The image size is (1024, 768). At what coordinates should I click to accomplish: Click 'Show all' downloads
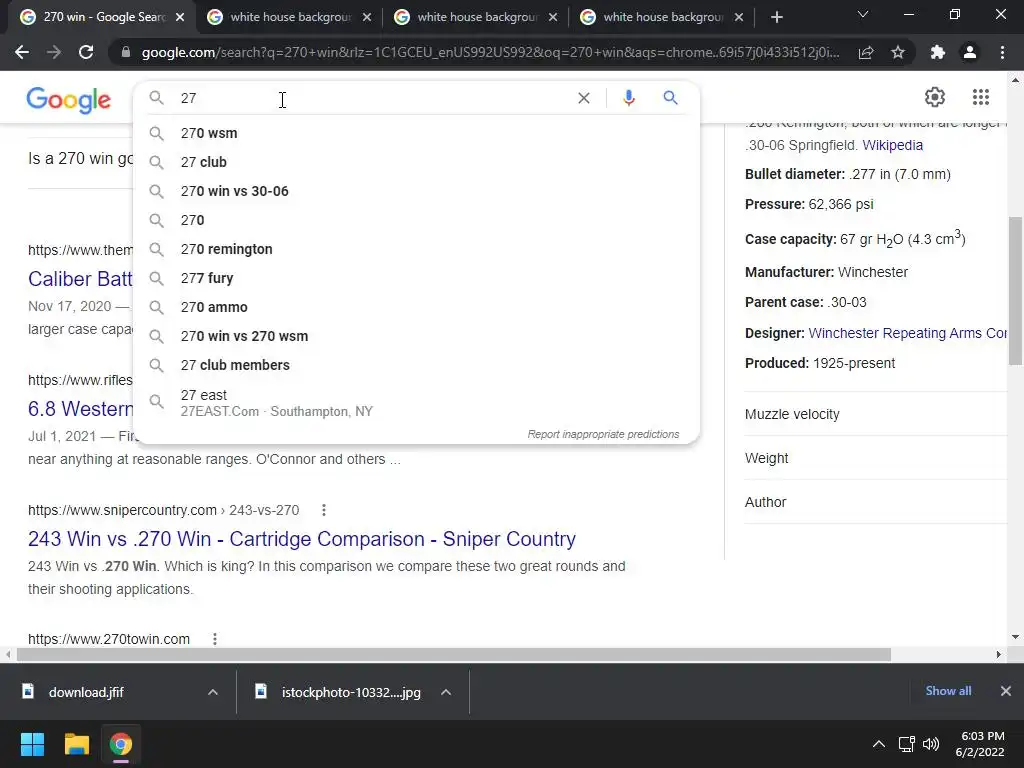coord(948,691)
